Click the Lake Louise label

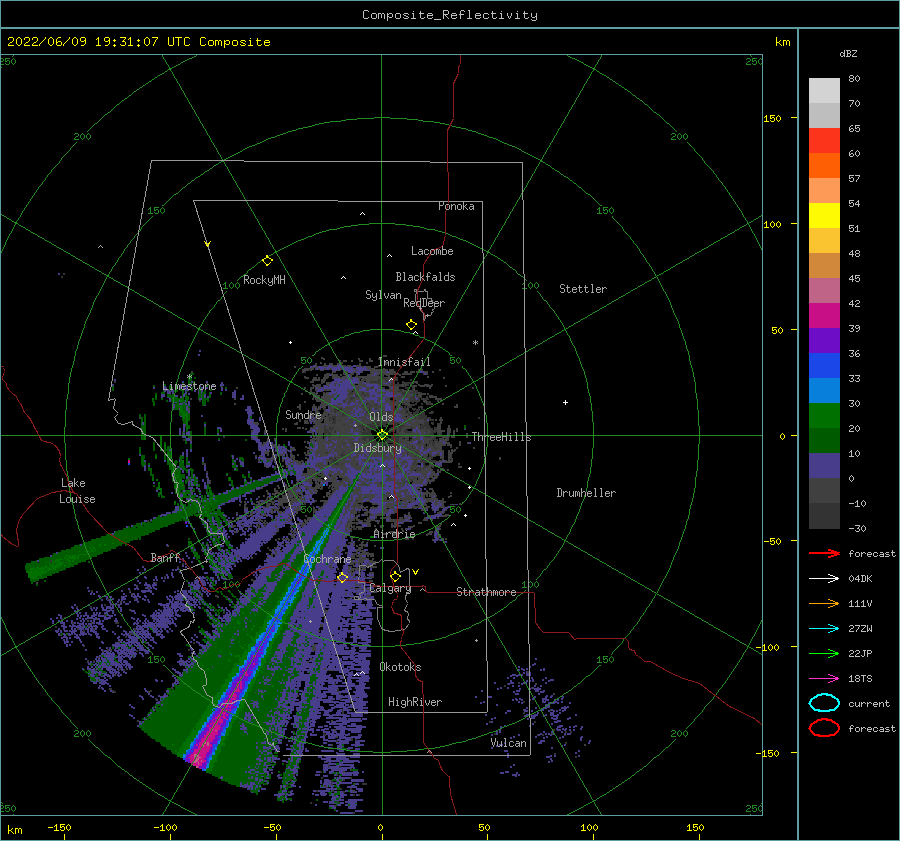point(77,491)
